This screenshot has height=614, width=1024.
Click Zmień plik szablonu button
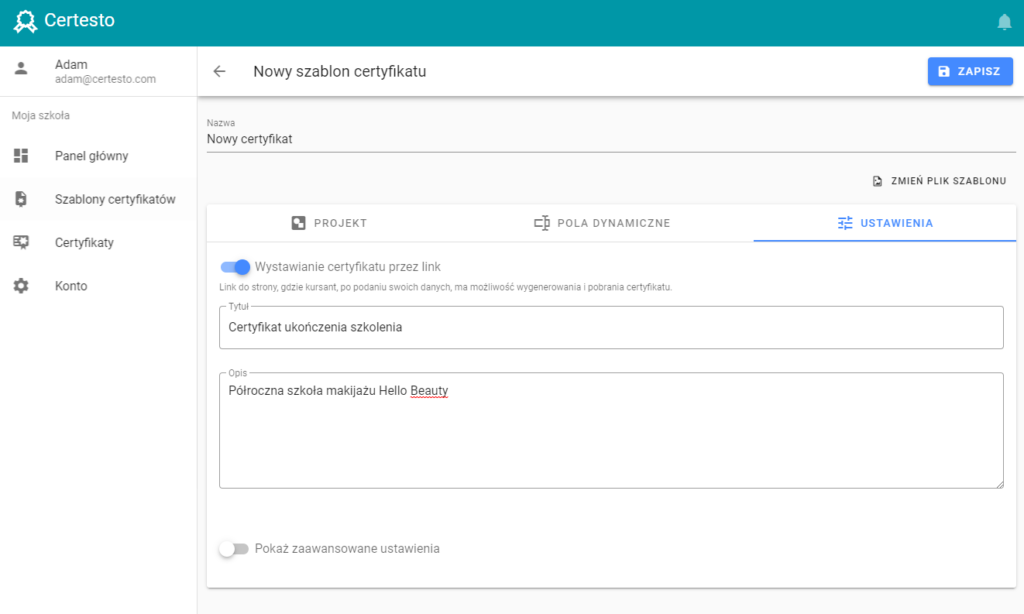tap(940, 181)
